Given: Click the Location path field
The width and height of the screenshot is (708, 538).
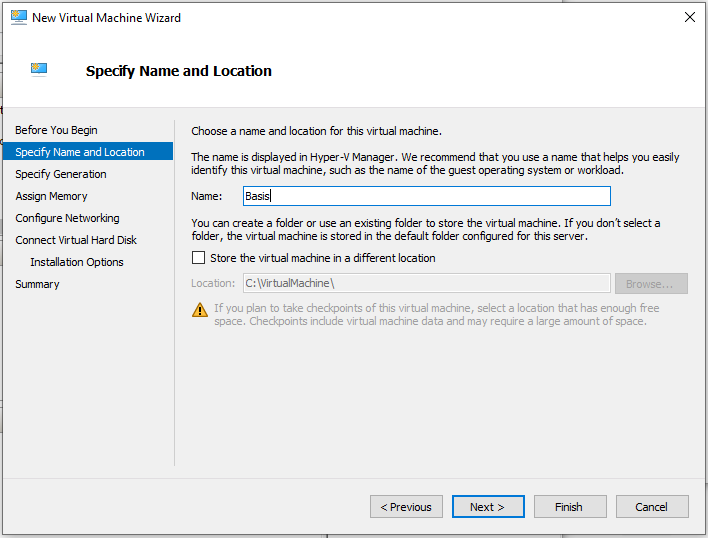Looking at the screenshot, I should 427,283.
